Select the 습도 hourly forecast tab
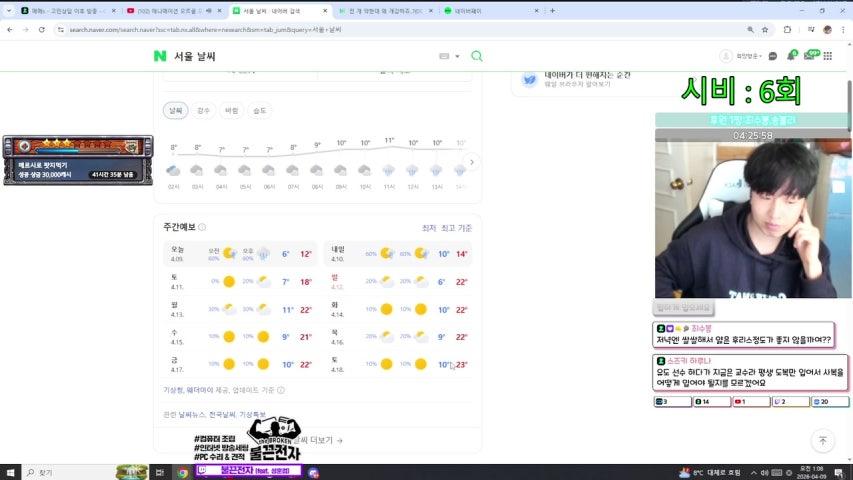853x480 pixels. coord(260,110)
